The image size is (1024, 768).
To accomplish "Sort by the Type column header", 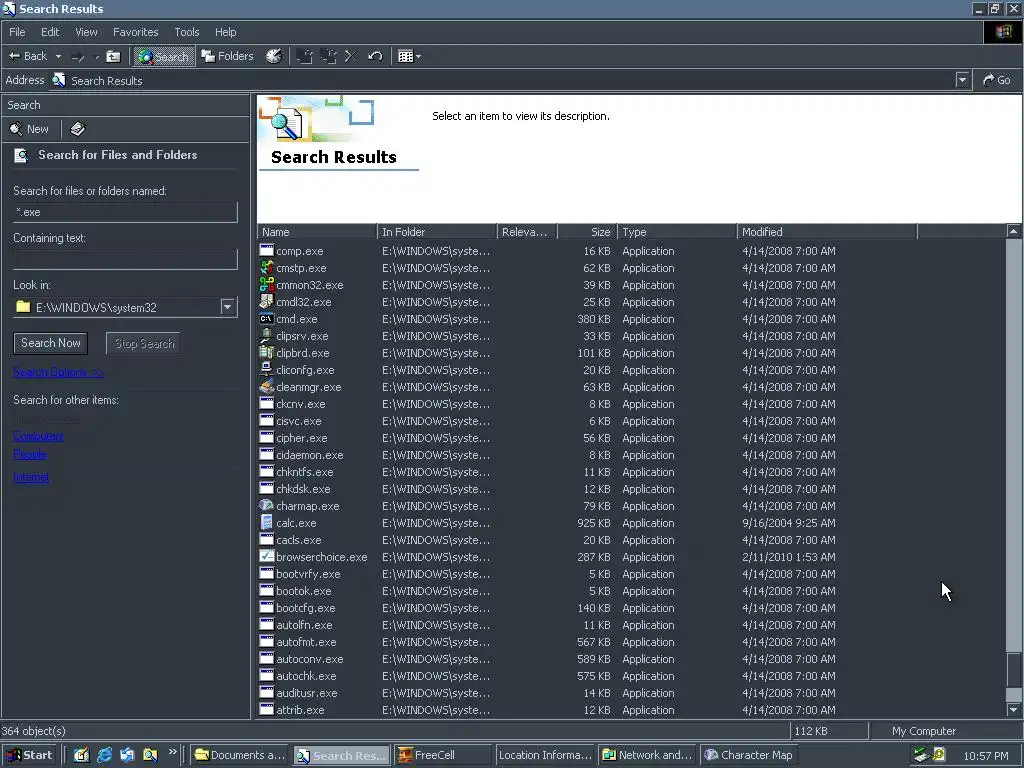I will [677, 232].
